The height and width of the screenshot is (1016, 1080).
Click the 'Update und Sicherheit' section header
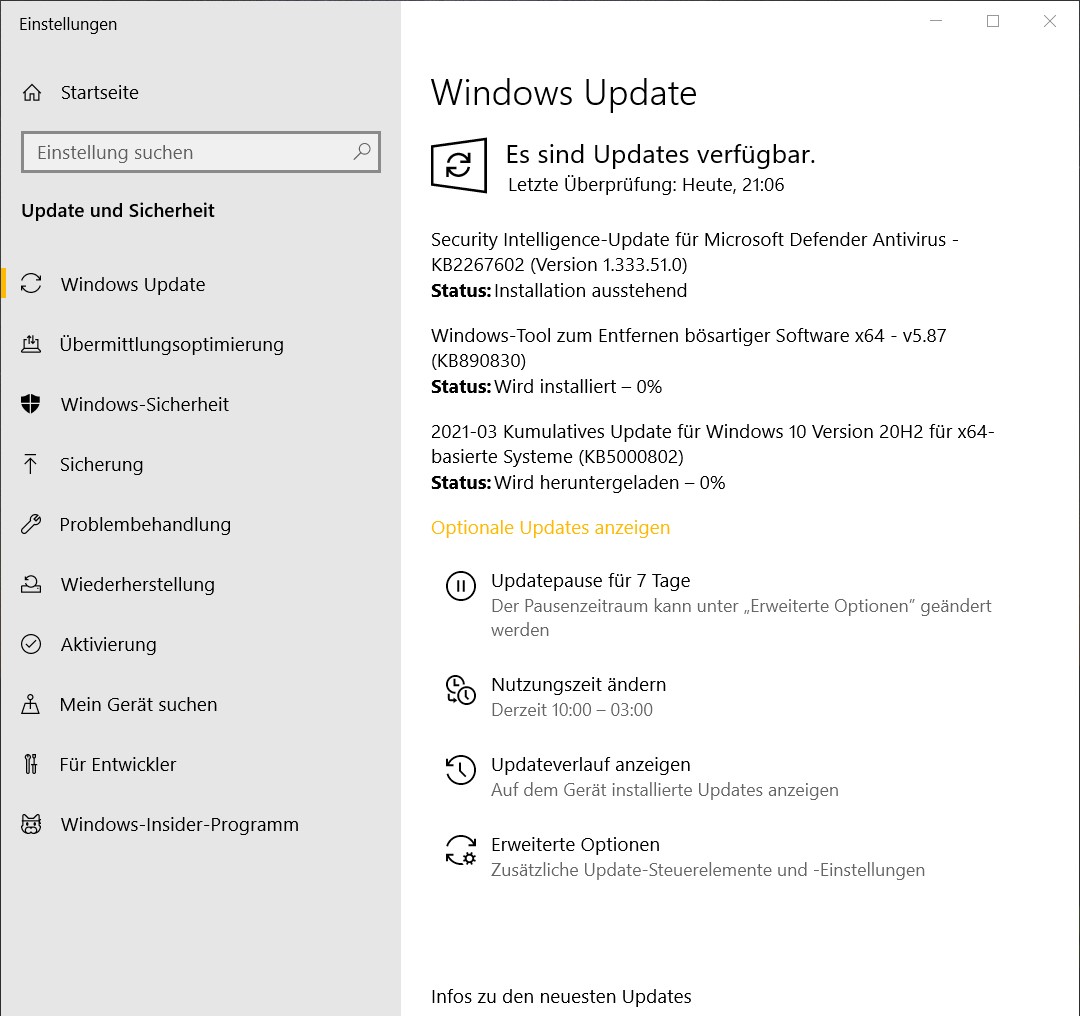[118, 210]
